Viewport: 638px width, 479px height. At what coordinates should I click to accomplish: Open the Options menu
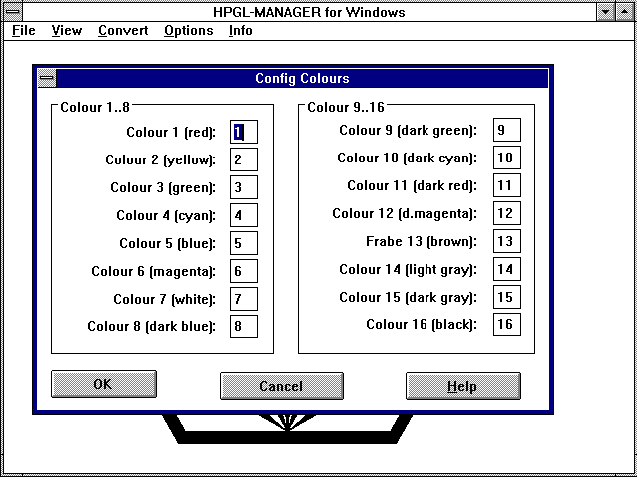point(188,31)
